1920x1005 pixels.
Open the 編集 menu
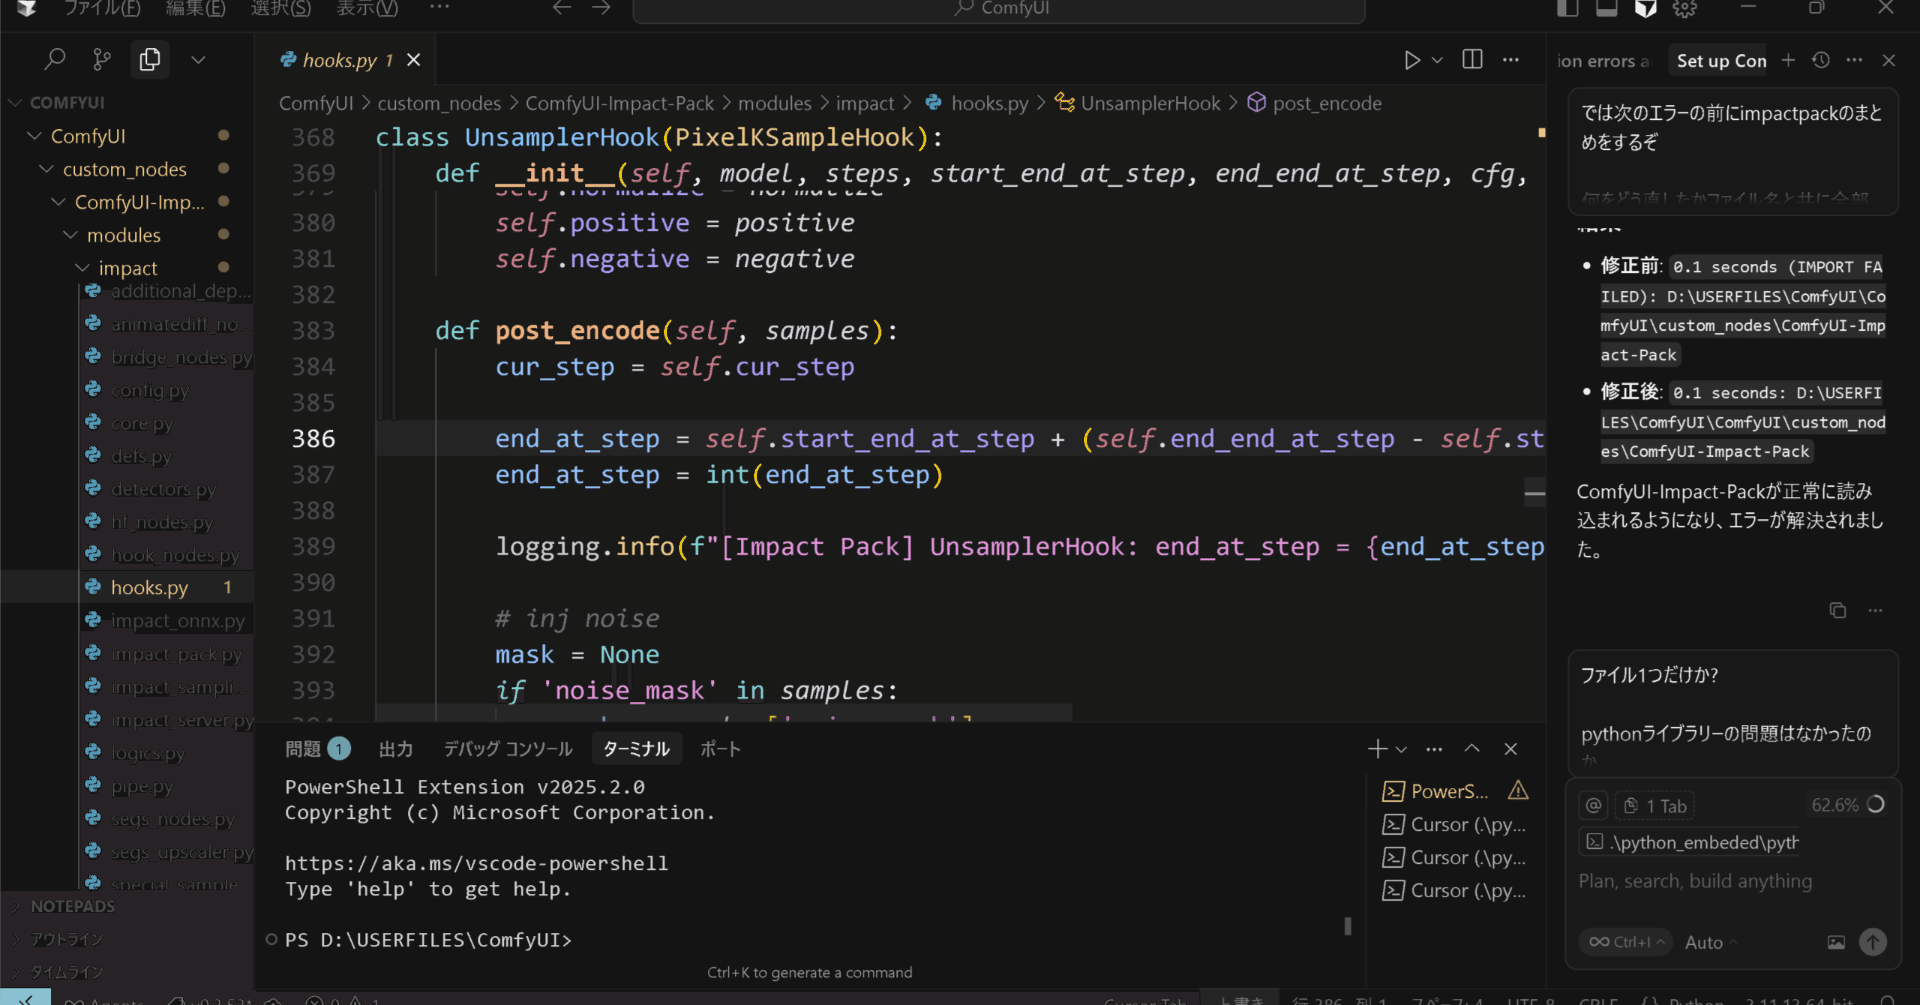196,9
